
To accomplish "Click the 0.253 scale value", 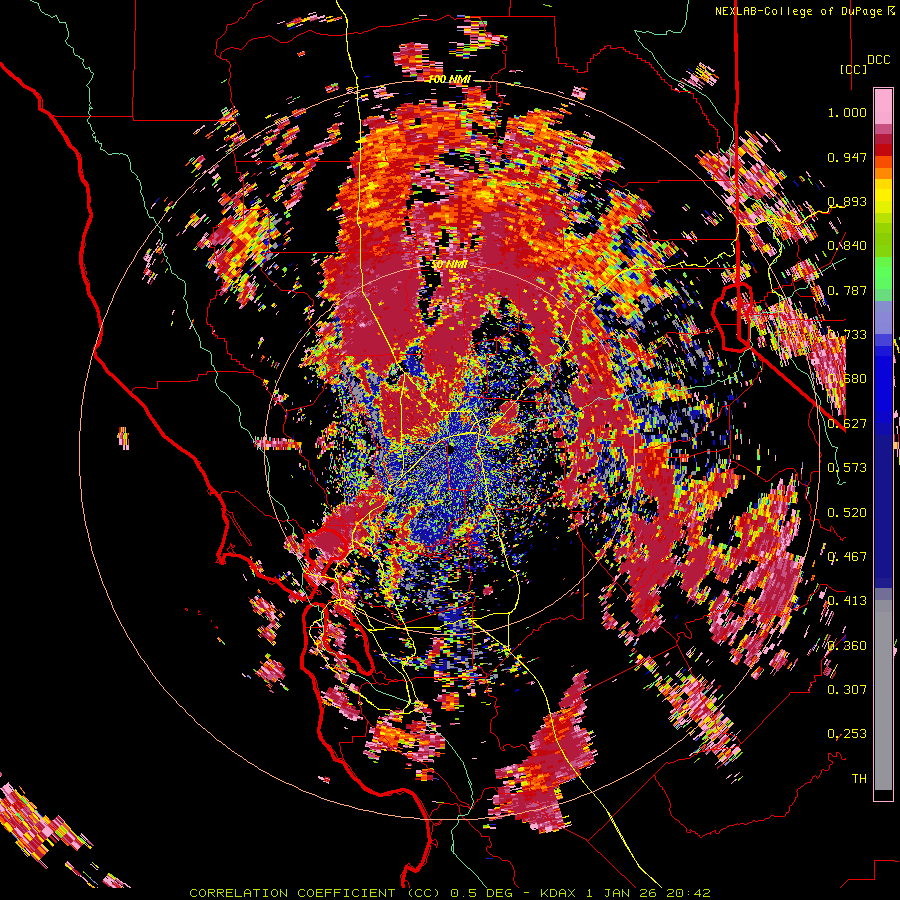I will pyautogui.click(x=847, y=734).
